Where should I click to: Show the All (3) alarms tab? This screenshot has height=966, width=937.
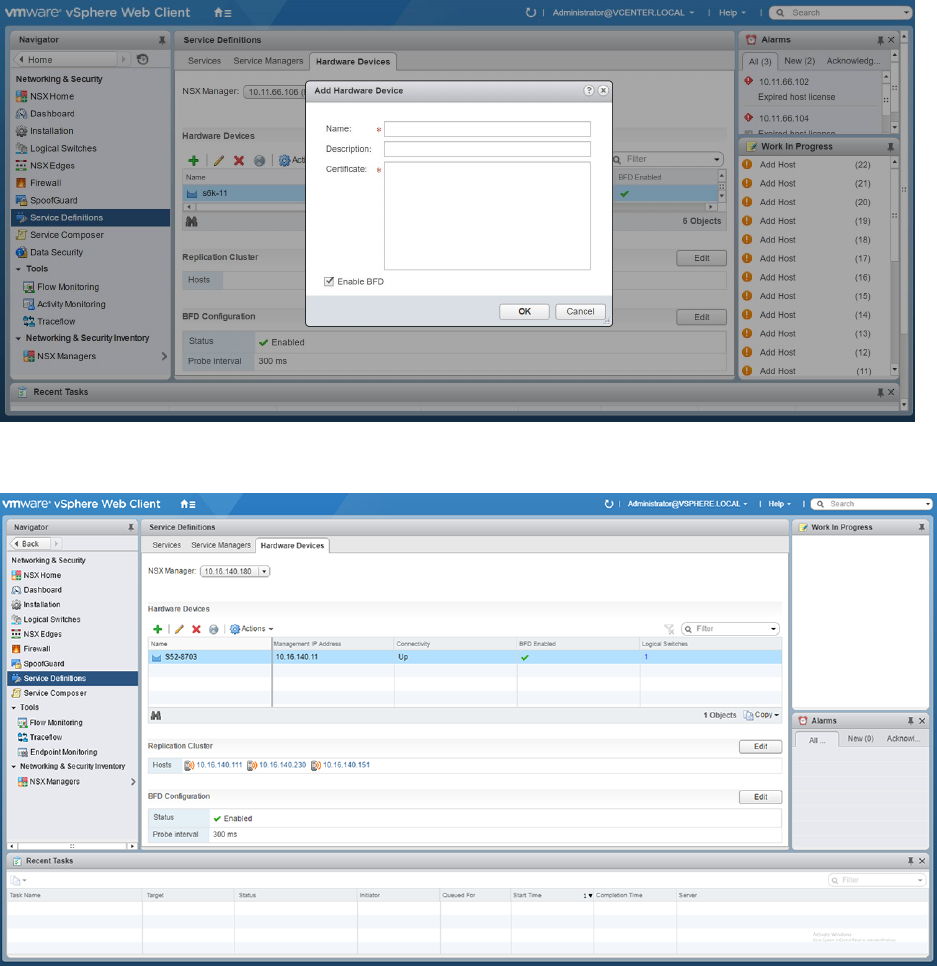[760, 62]
